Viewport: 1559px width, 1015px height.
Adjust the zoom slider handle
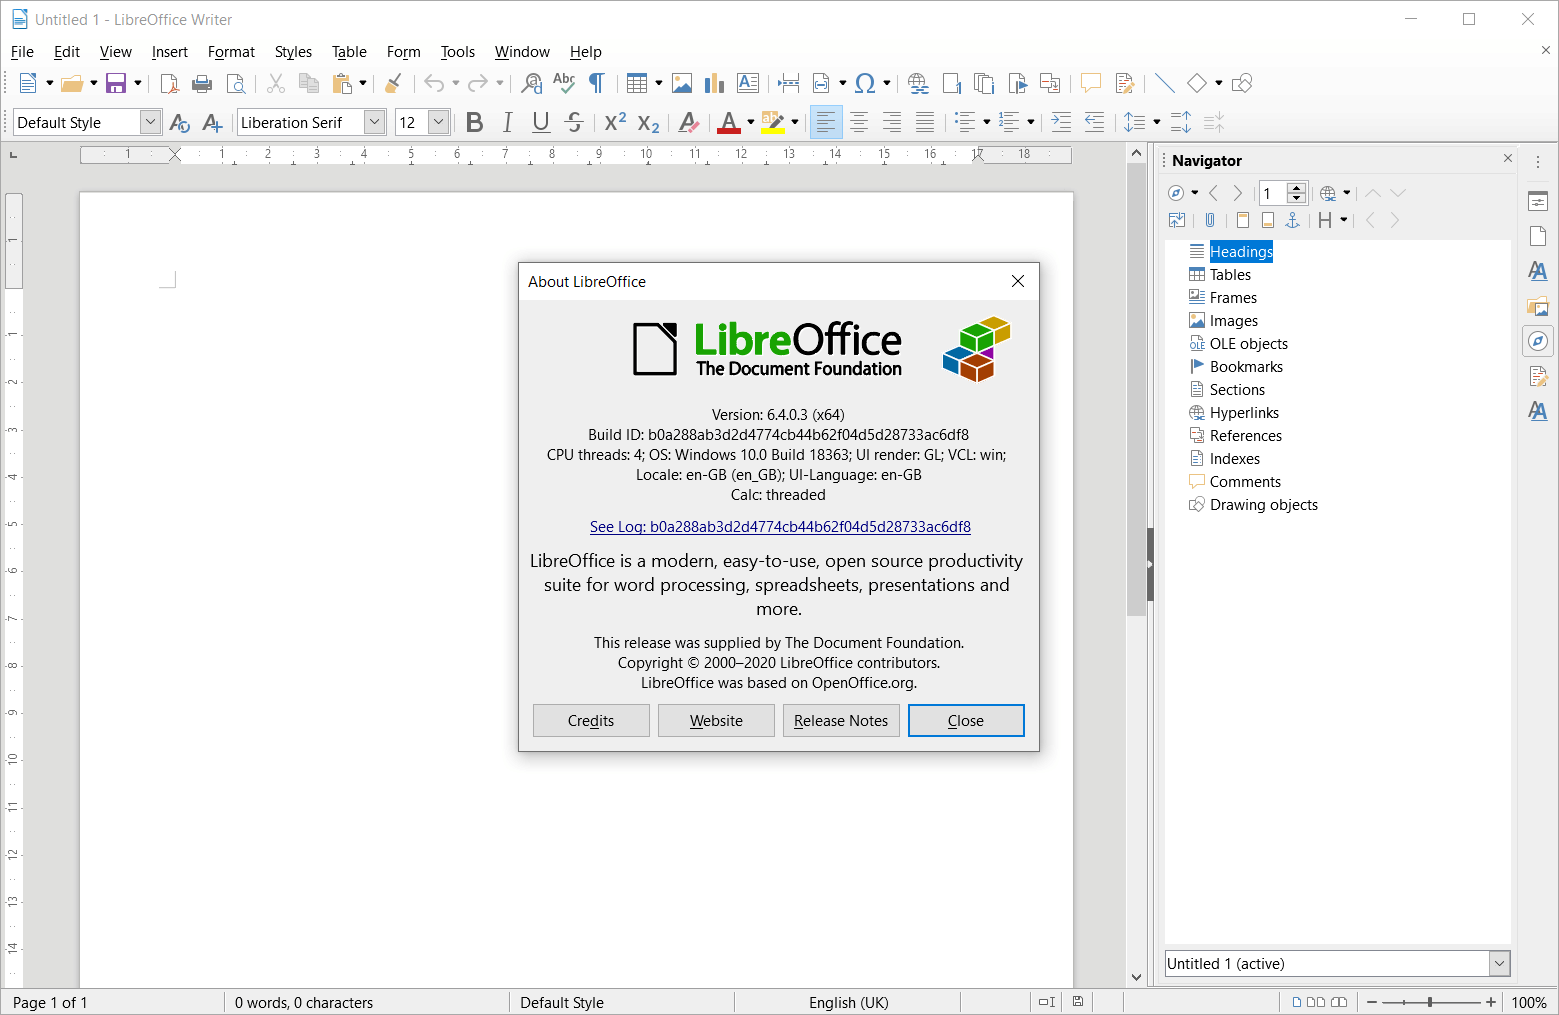point(1430,1002)
